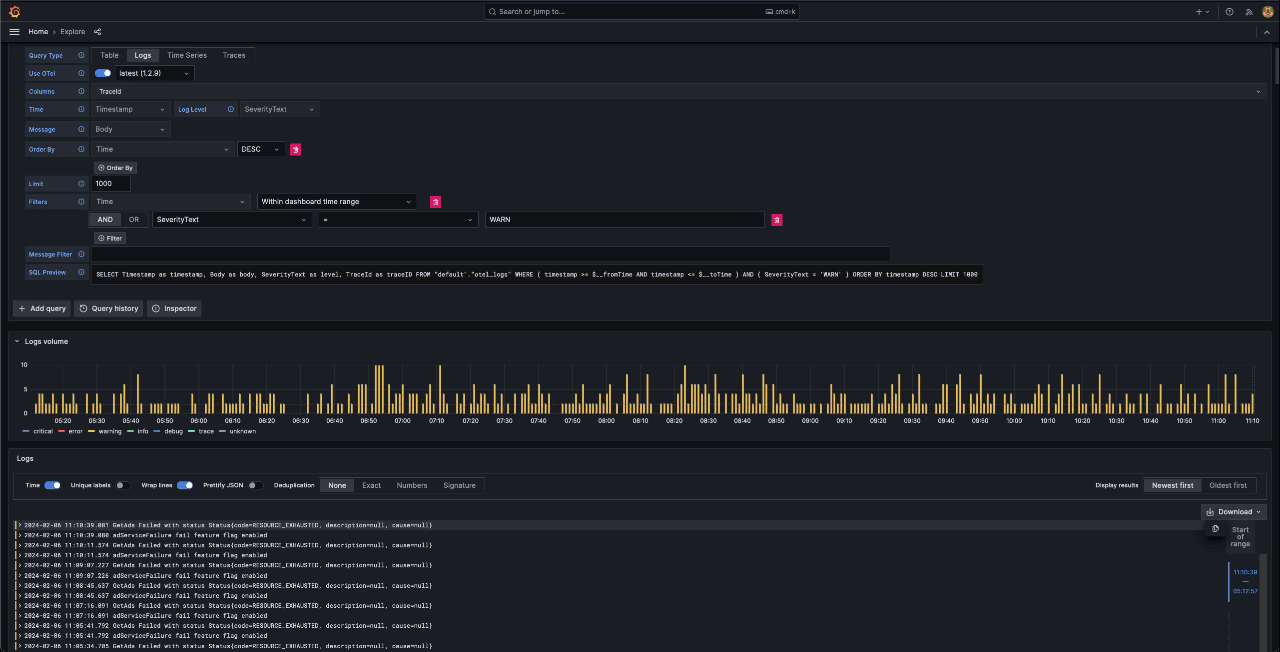This screenshot has height=652, width=1280.
Task: Select Exact deduplication option
Action: pos(371,485)
